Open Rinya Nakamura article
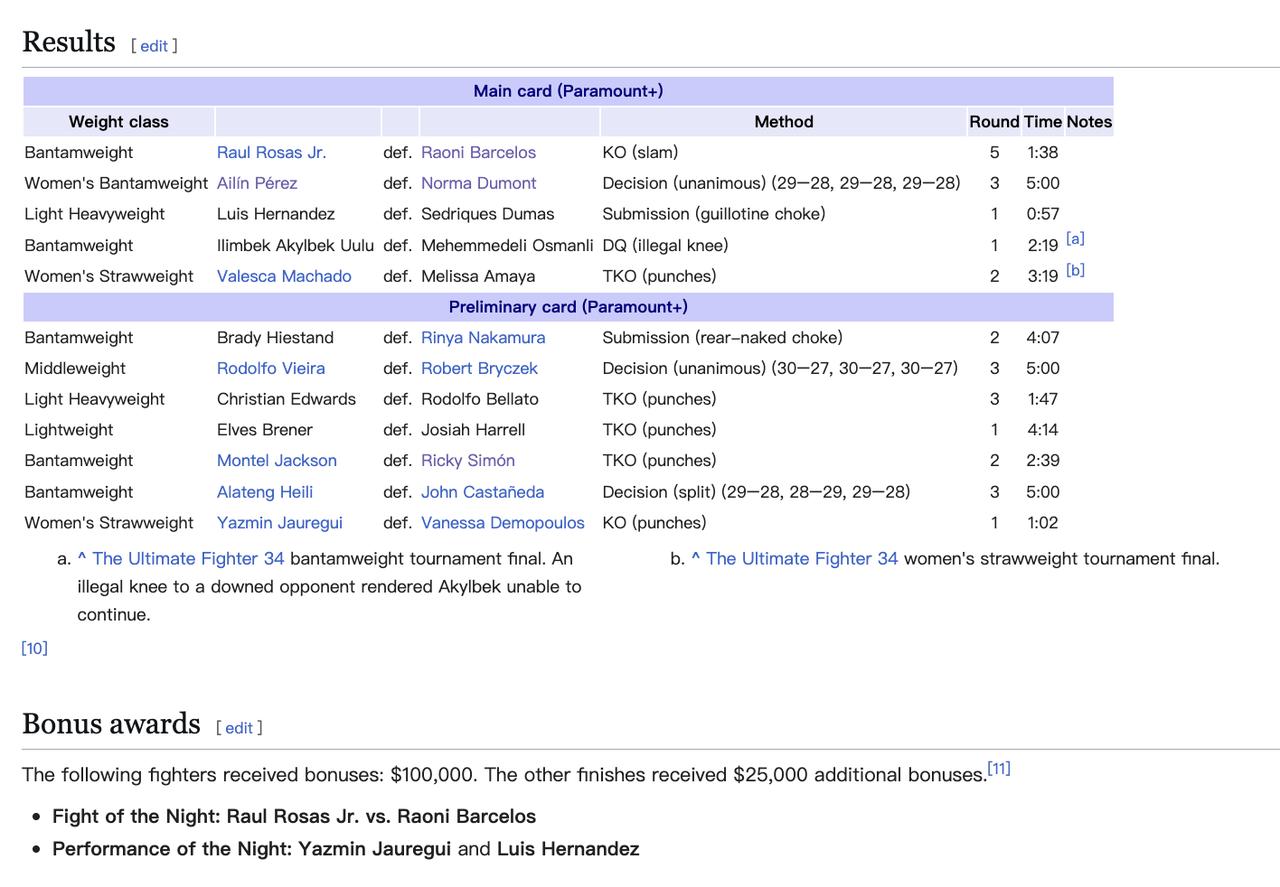This screenshot has width=1280, height=887. click(x=483, y=338)
